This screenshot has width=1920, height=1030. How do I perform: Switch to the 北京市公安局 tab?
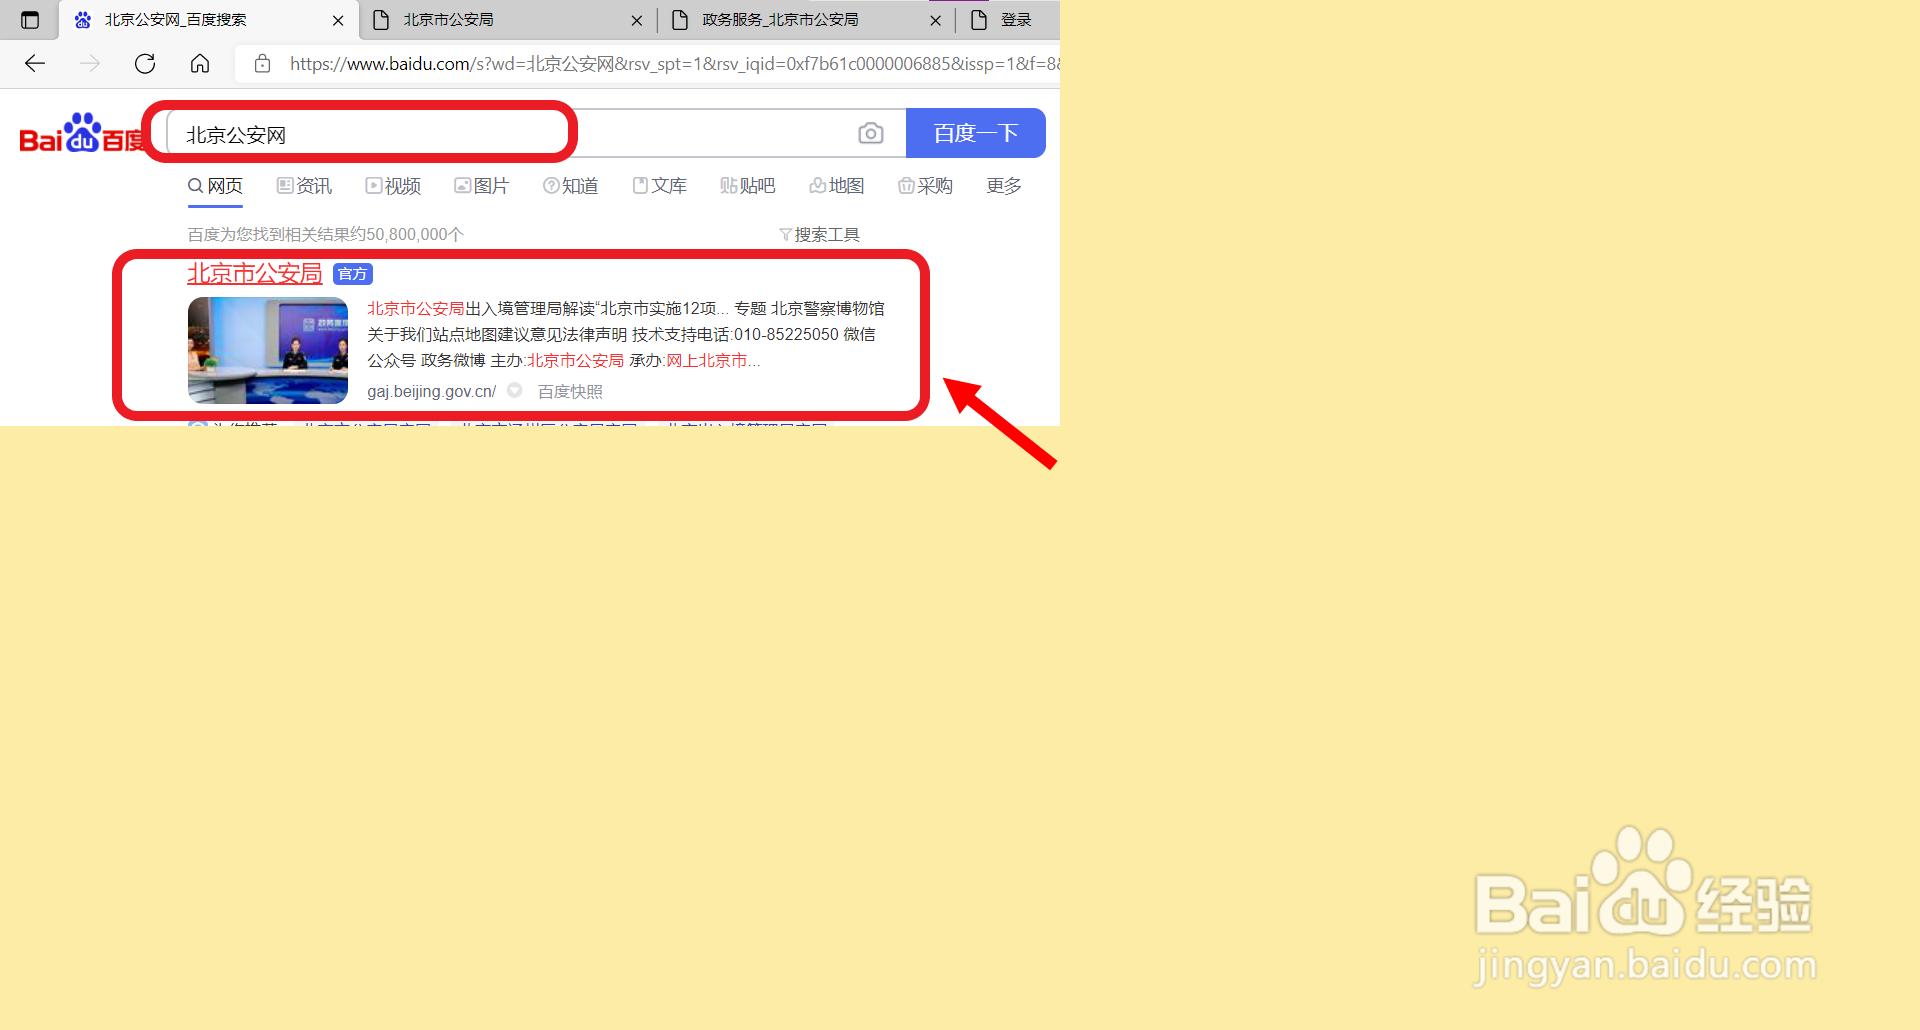click(505, 20)
